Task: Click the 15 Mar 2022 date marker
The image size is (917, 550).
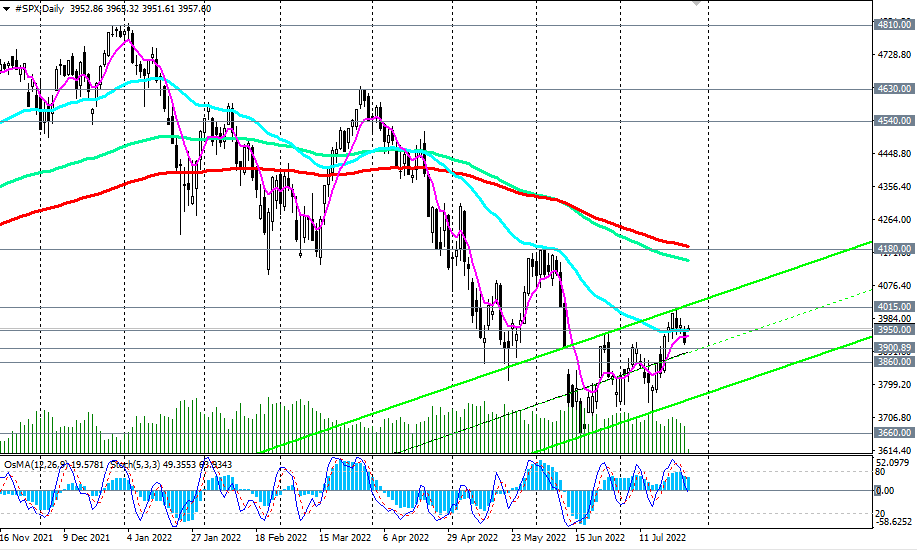Action: coord(345,537)
